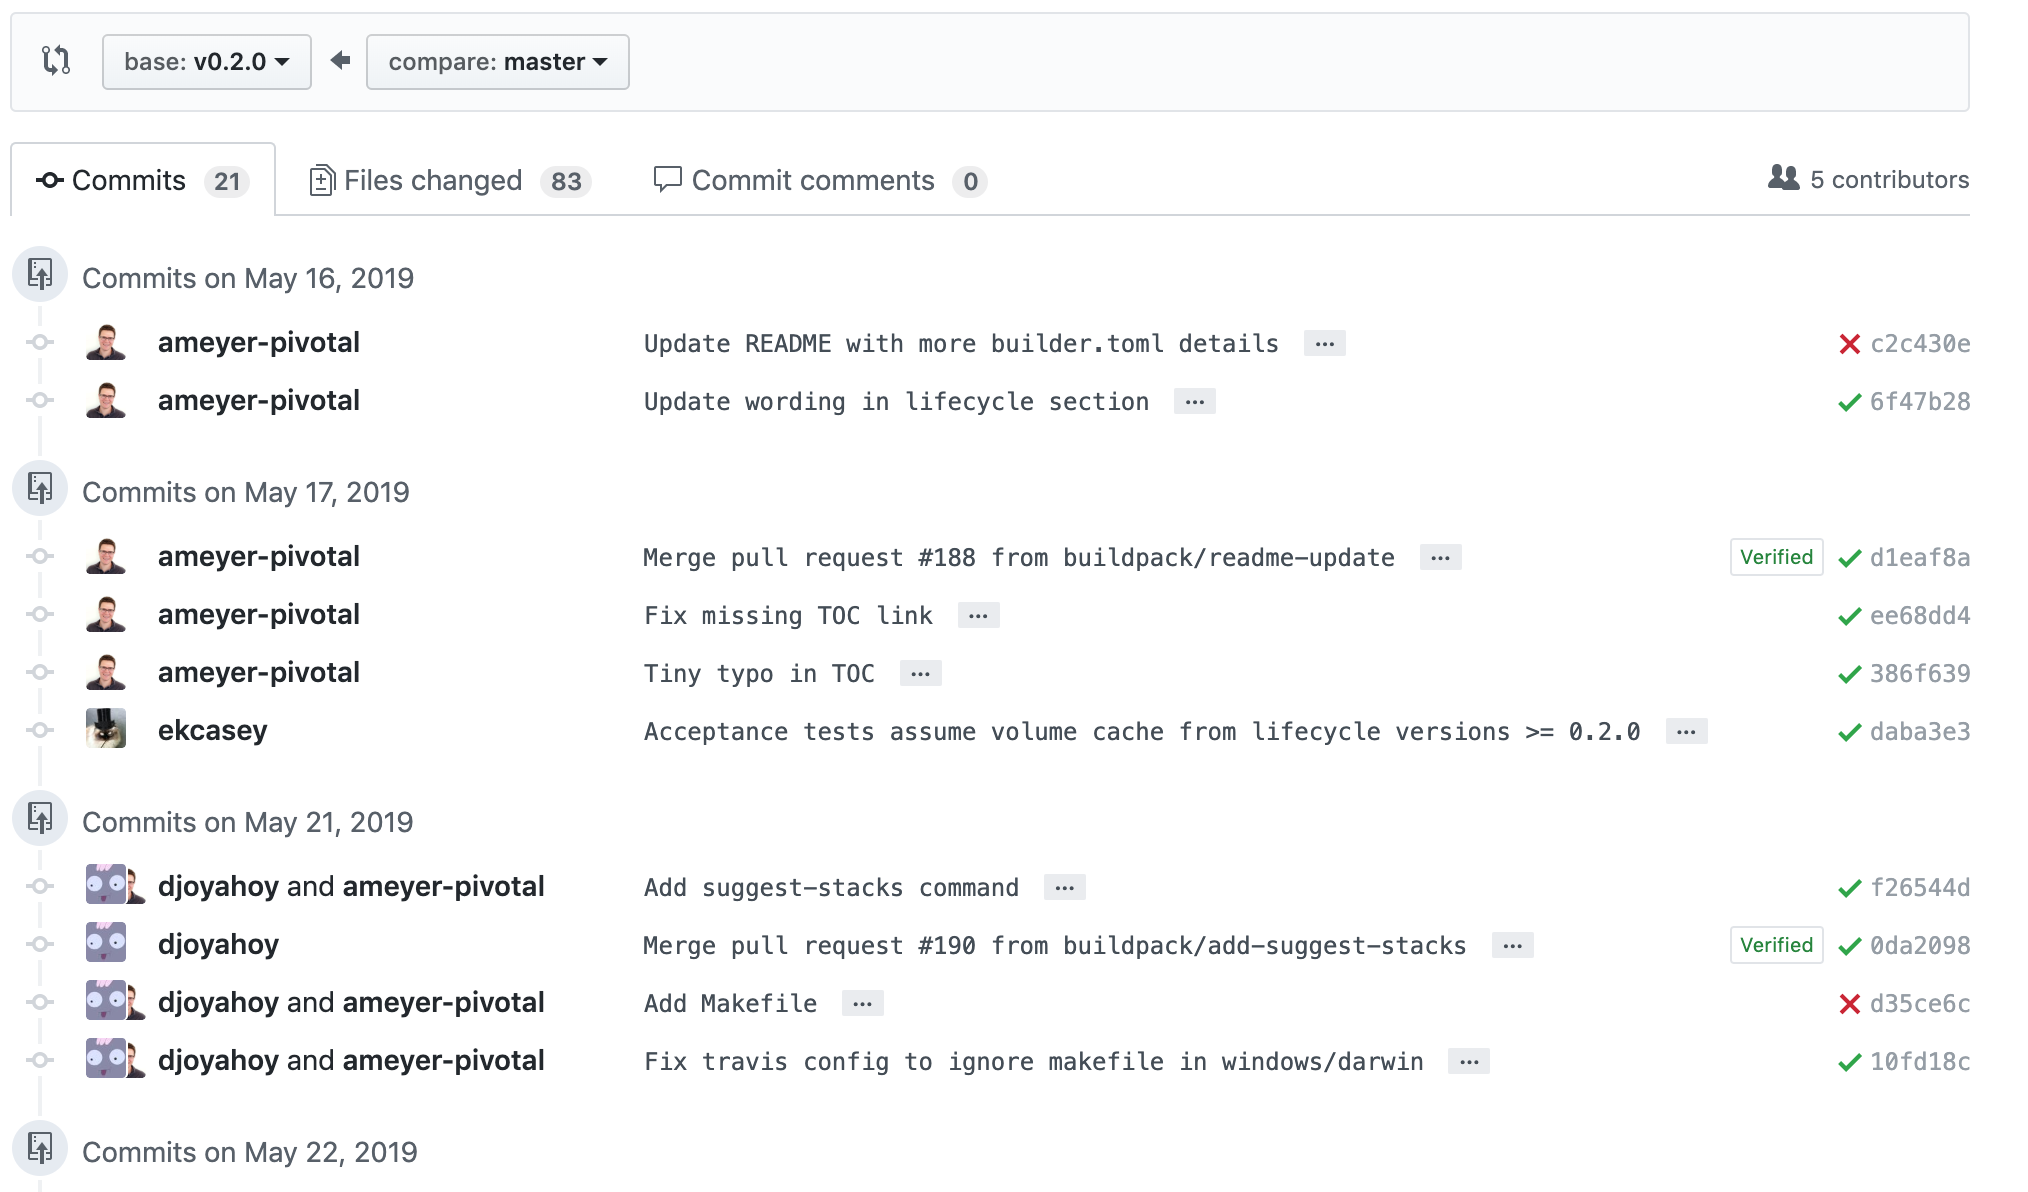Click the 5 contributors link

click(1888, 179)
